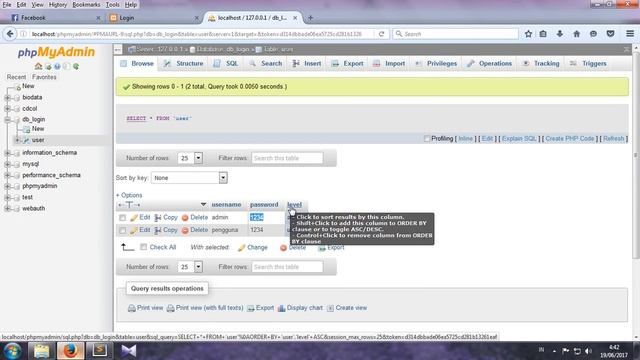Click Change under With selected
This screenshot has height=360, width=640.
253,247
